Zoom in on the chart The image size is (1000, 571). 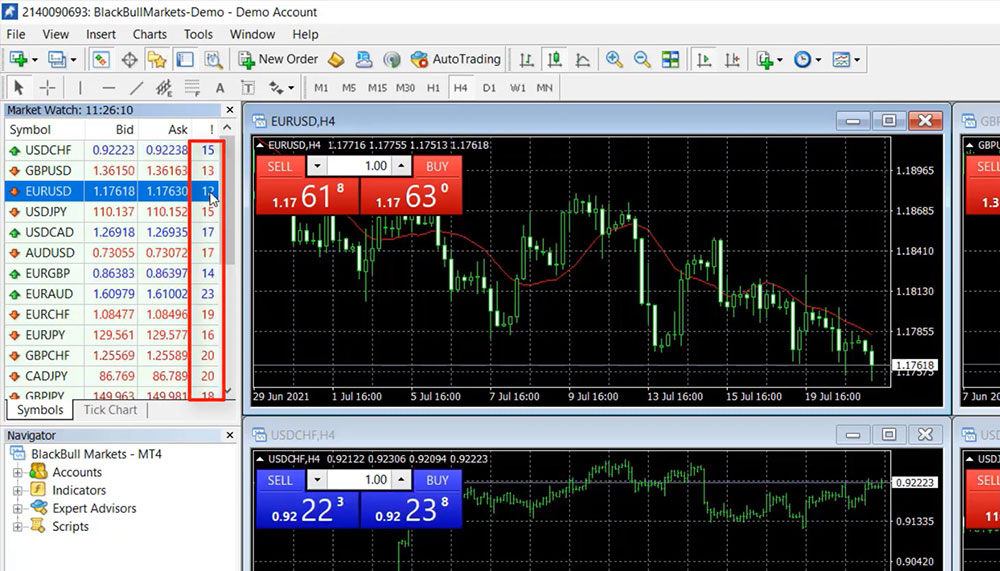point(614,59)
